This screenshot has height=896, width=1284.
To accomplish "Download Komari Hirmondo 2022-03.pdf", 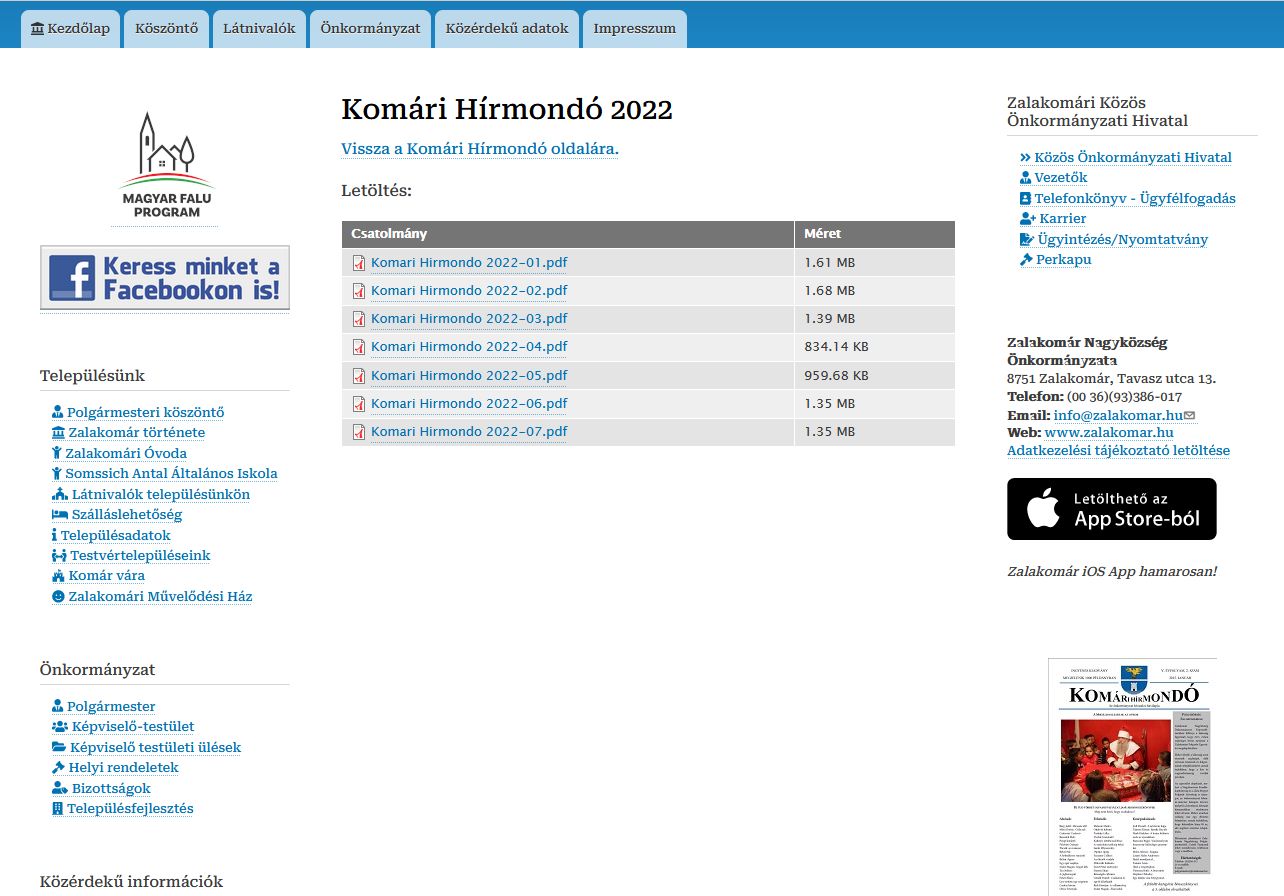I will click(x=469, y=319).
